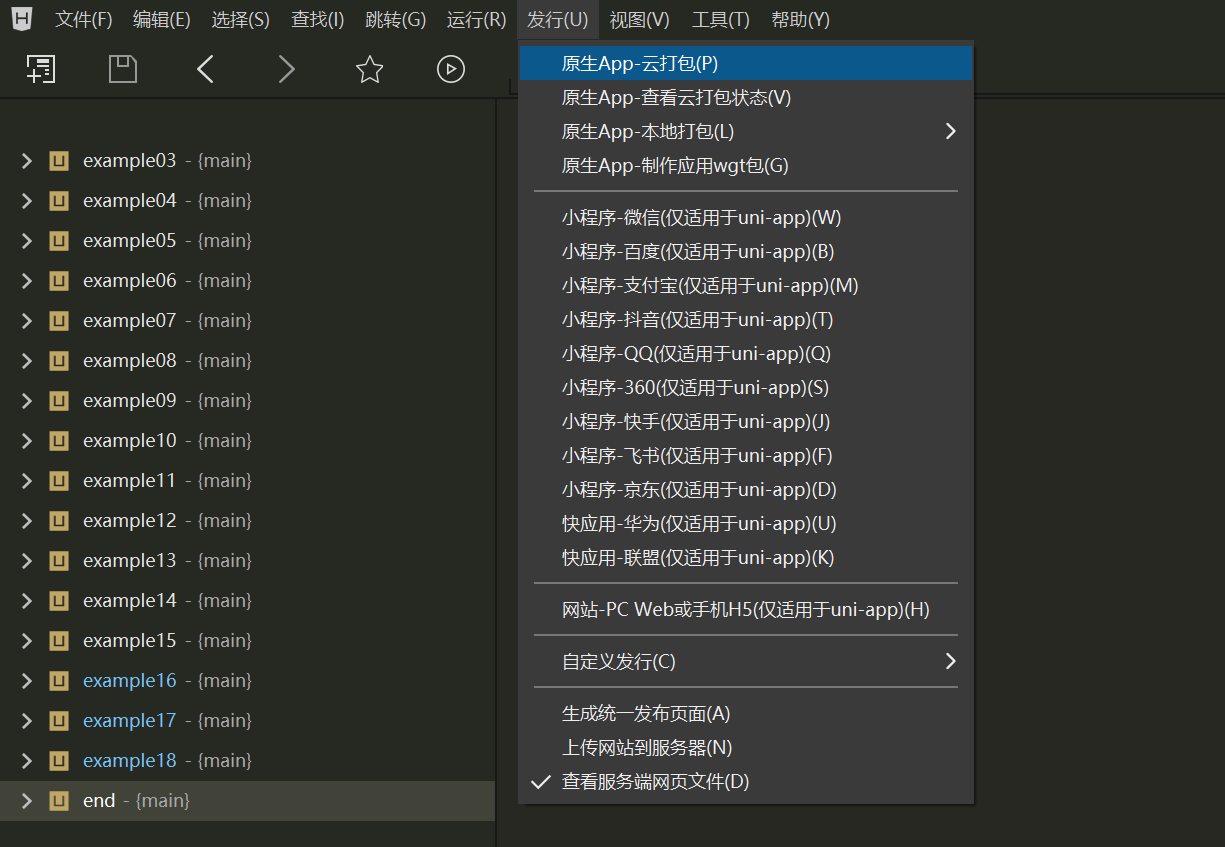Viewport: 1225px width, 847px height.
Task: Click the run play icon in toolbar
Action: pyautogui.click(x=451, y=69)
